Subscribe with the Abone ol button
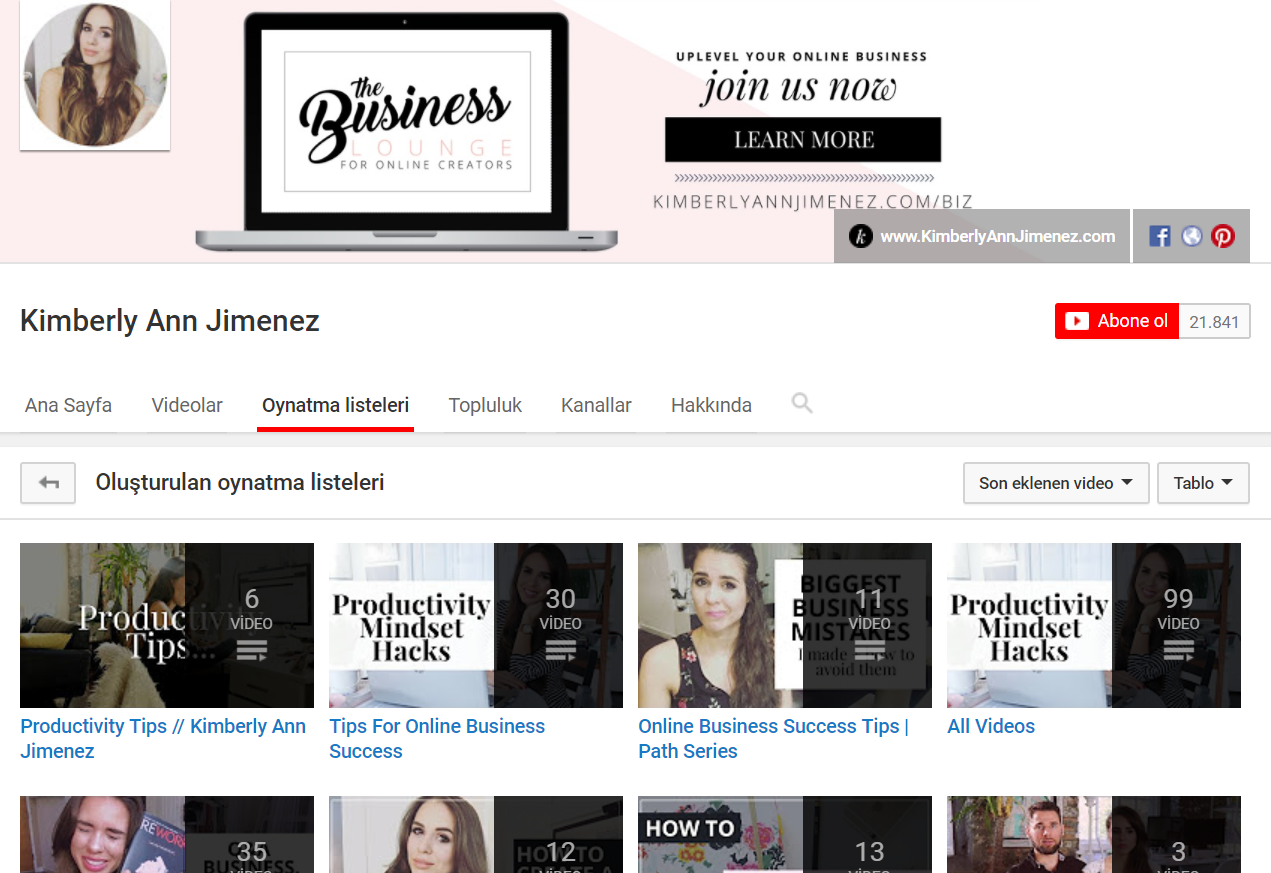Screen dimensions: 1271x873 pyautogui.click(x=1117, y=321)
